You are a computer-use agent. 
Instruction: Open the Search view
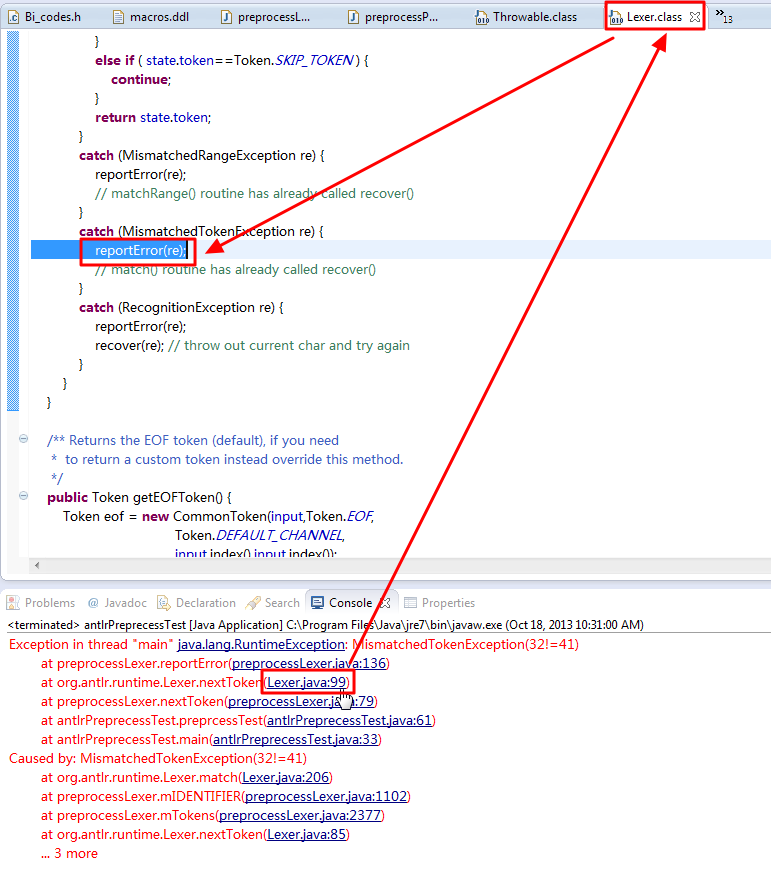click(273, 603)
